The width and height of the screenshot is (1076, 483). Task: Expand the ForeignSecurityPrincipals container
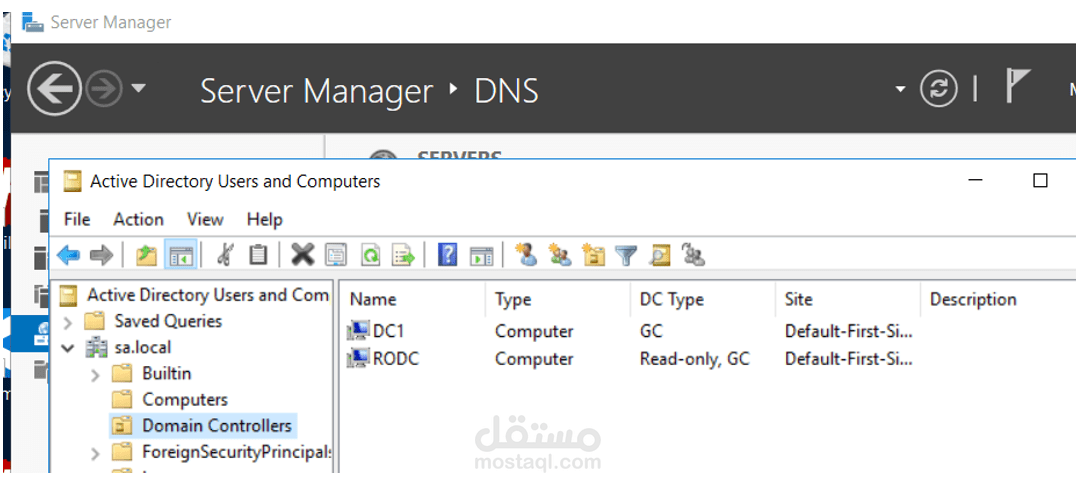point(95,453)
